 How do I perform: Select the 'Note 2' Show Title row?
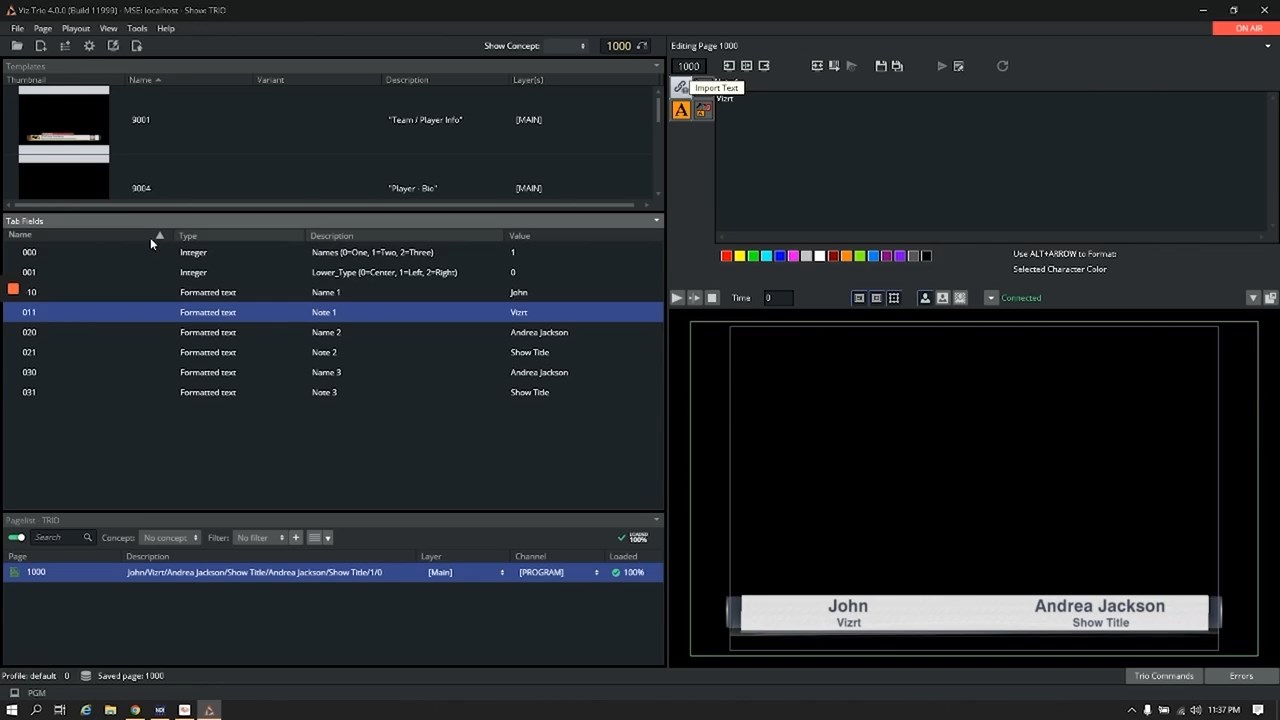332,352
